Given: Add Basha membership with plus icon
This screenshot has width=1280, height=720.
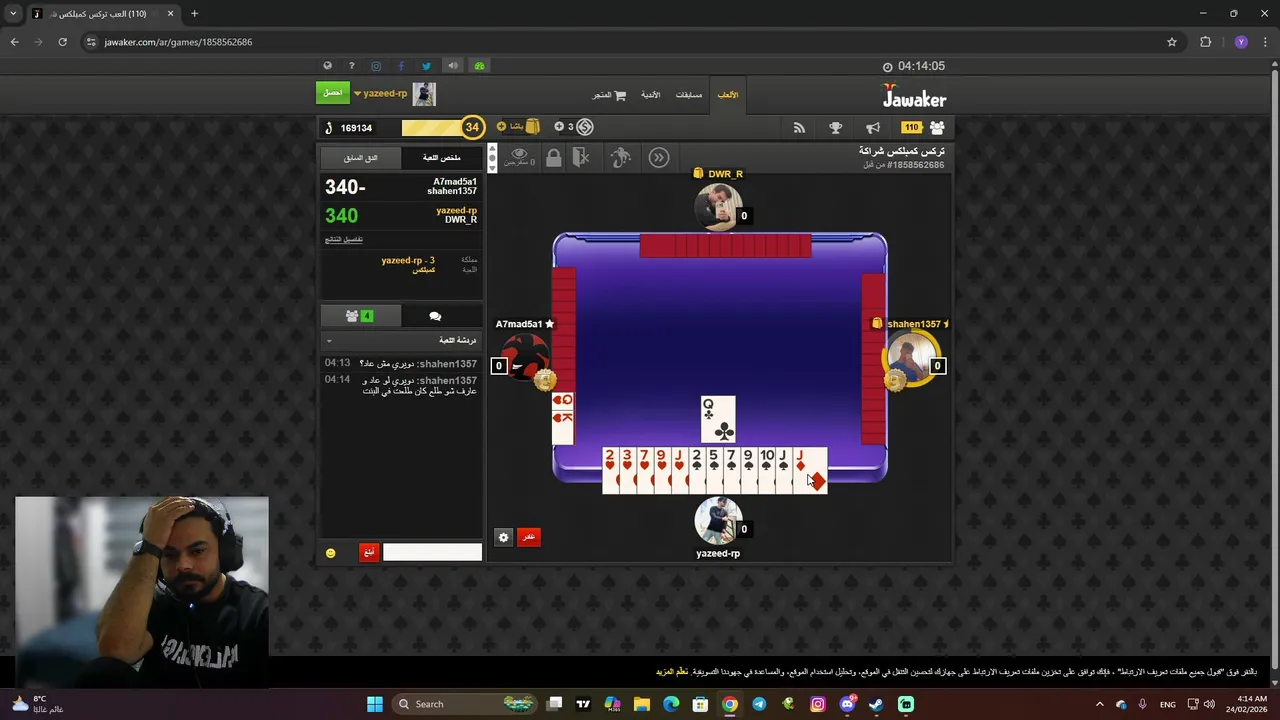Looking at the screenshot, I should [501, 127].
